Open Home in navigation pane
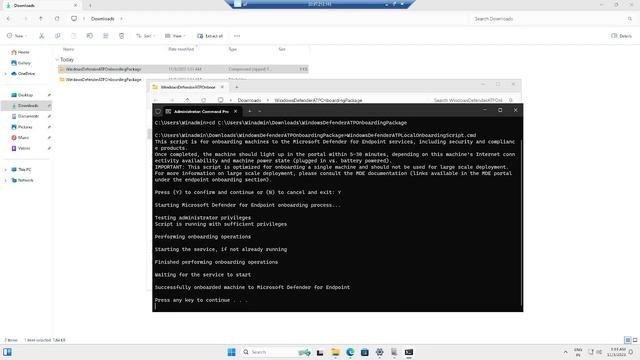640x360 pixels. (20, 52)
